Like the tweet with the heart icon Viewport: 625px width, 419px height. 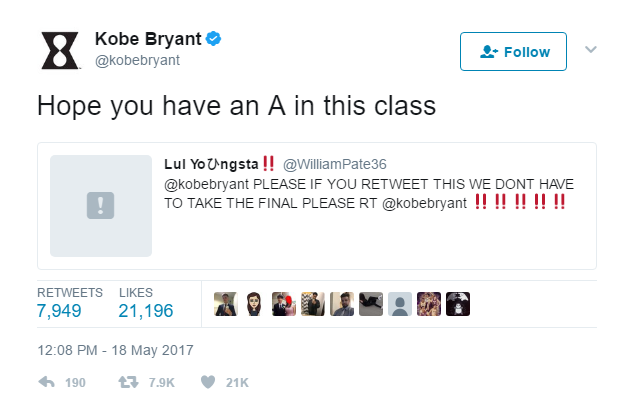pos(208,382)
